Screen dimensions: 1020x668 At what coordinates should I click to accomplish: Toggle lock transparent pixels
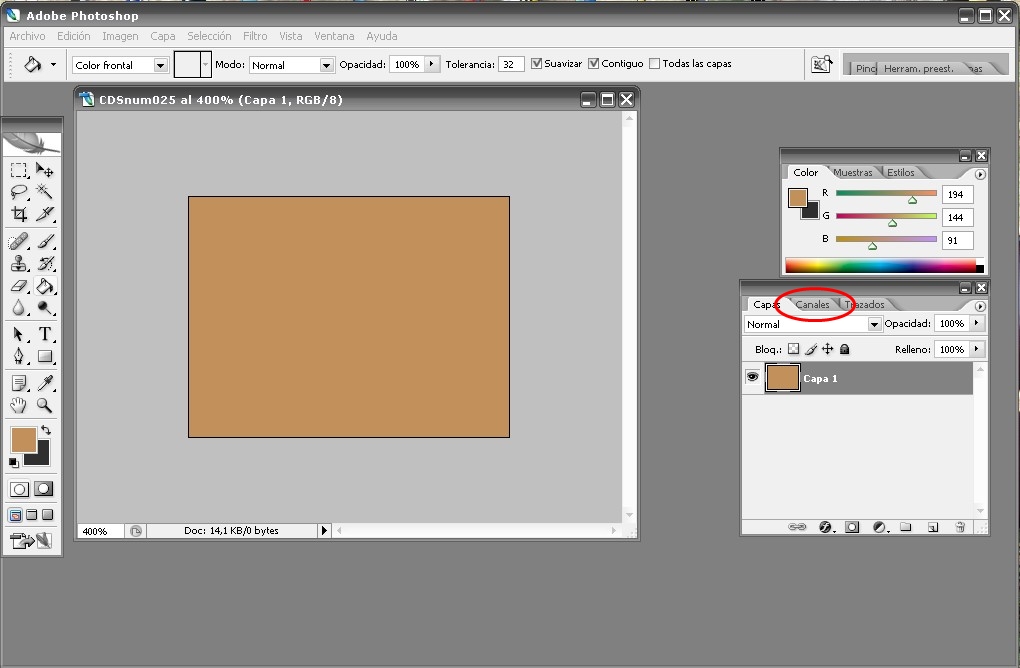794,349
